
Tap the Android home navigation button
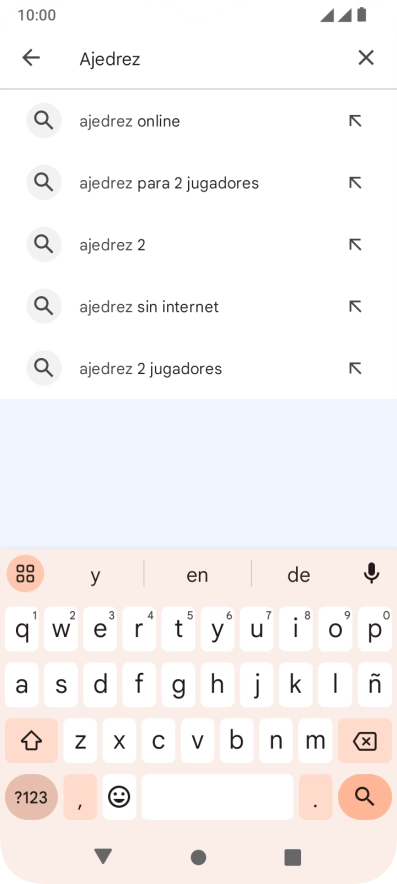coord(198,858)
